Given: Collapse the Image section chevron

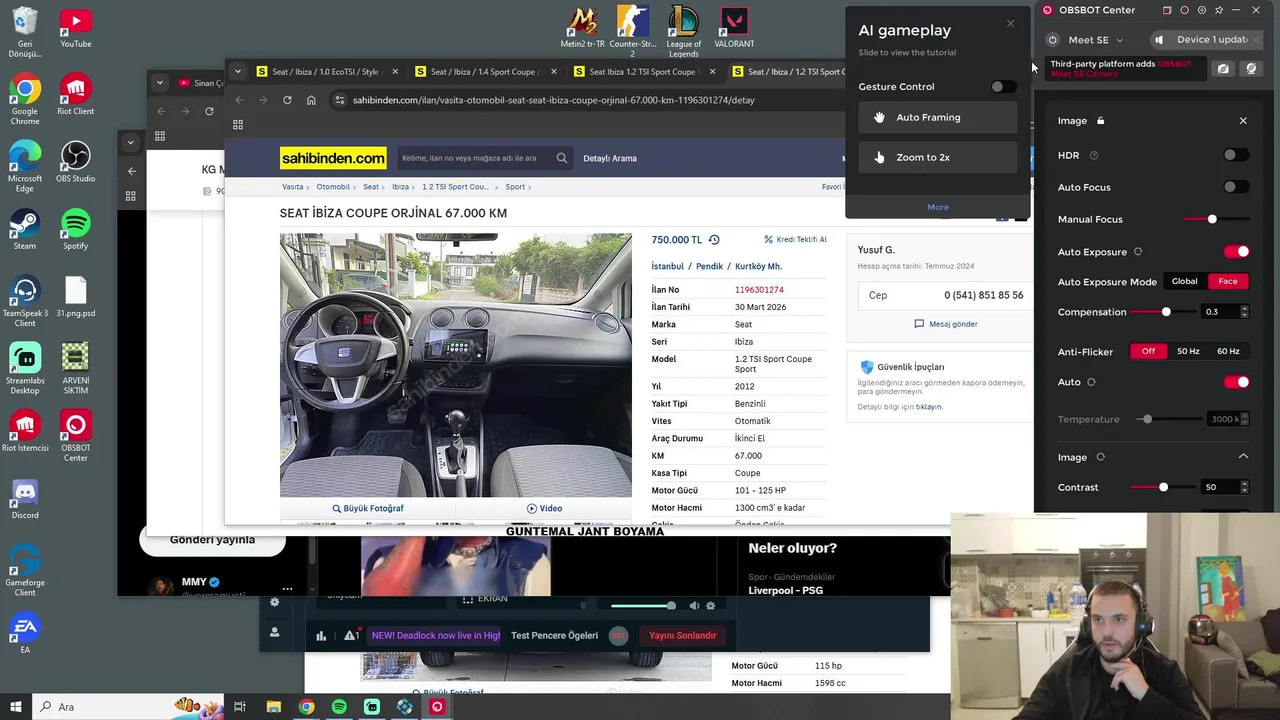Looking at the screenshot, I should tap(1243, 457).
